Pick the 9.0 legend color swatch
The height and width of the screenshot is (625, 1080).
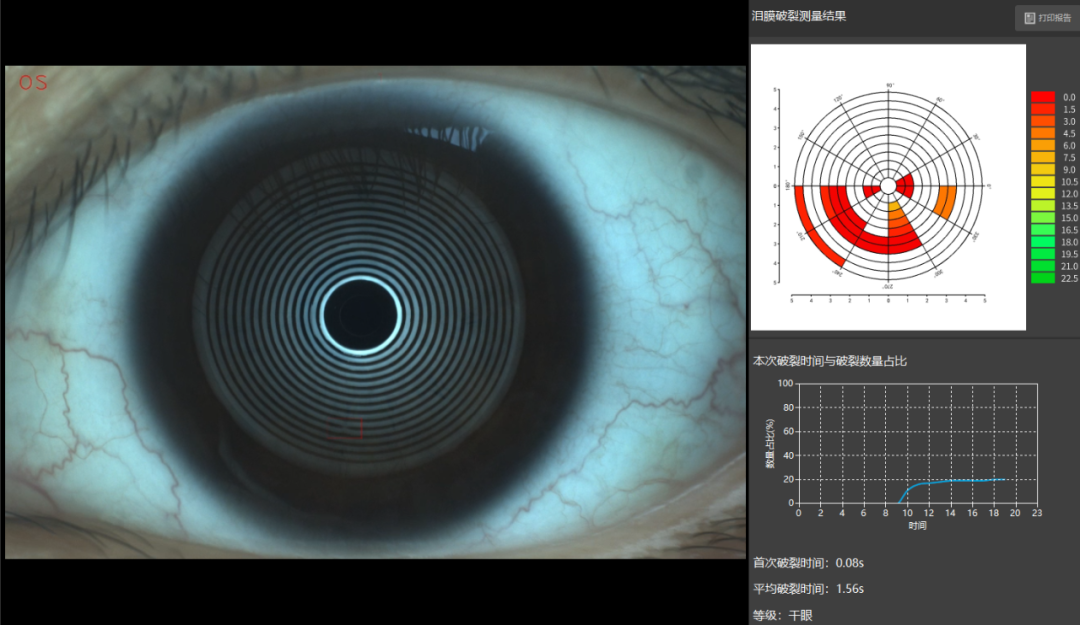click(1043, 170)
